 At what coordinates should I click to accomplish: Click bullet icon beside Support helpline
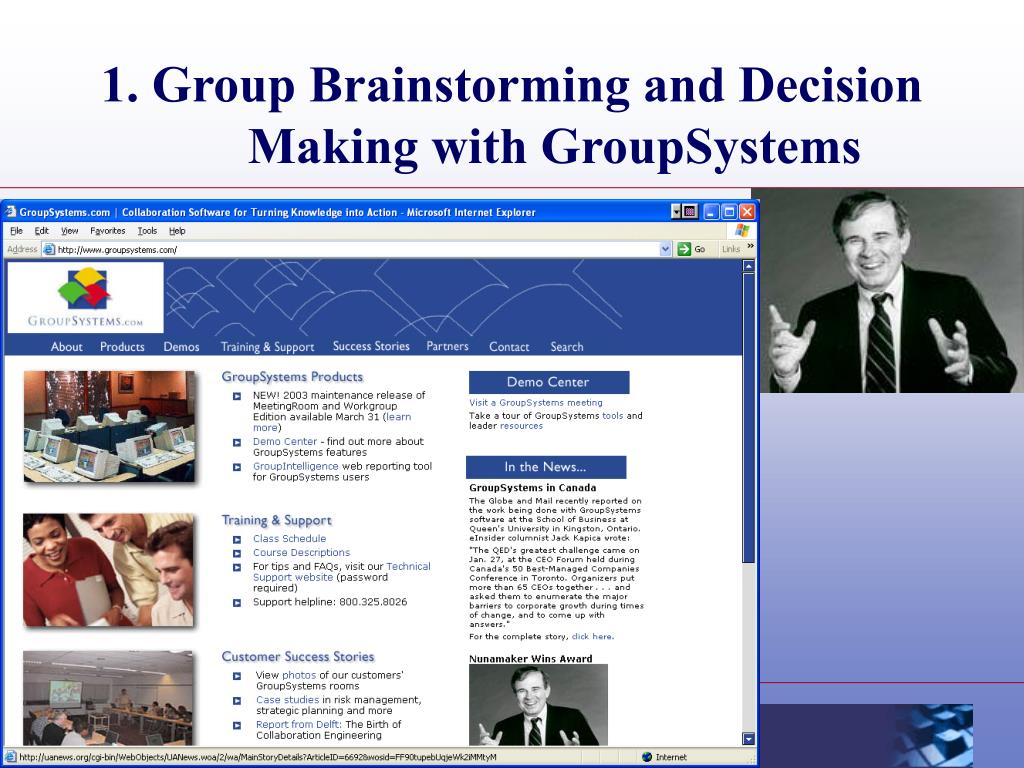click(237, 603)
